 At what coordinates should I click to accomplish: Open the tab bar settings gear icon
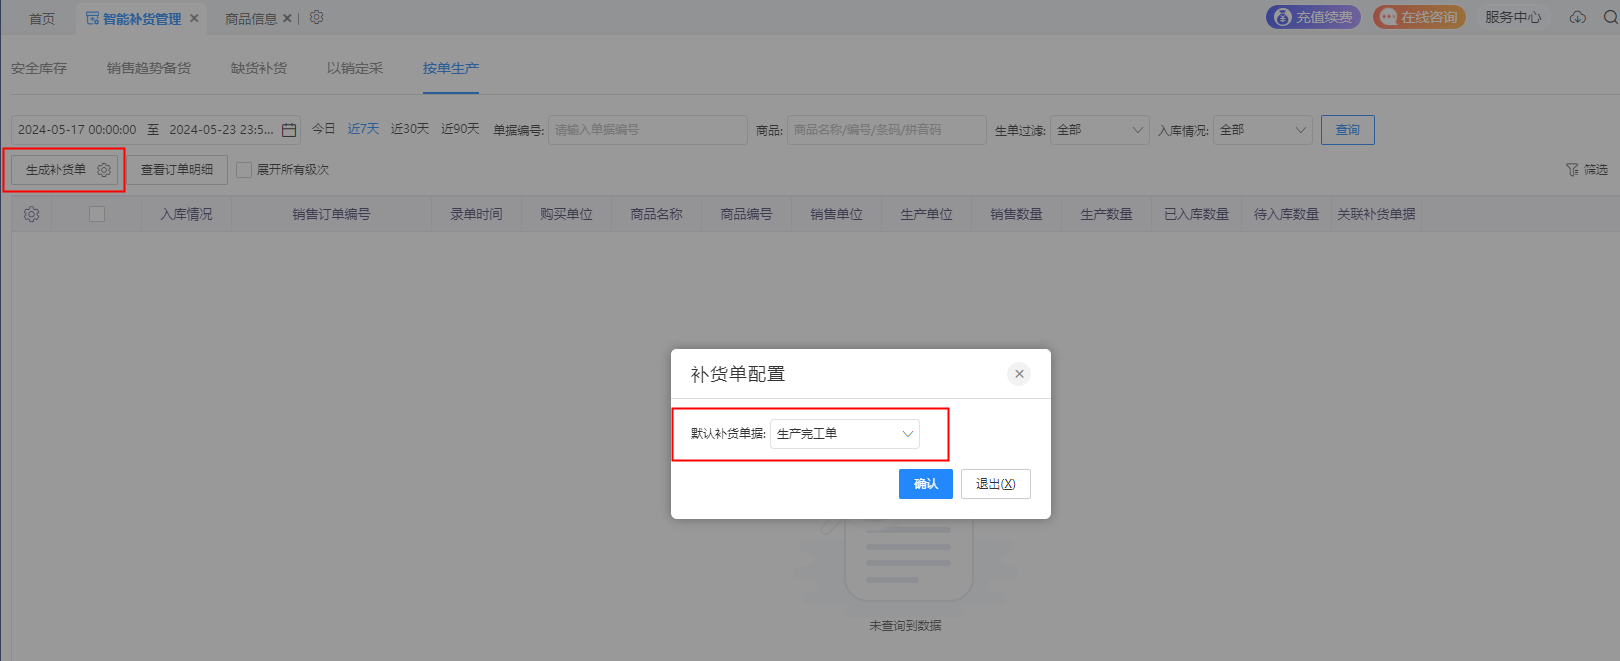317,17
